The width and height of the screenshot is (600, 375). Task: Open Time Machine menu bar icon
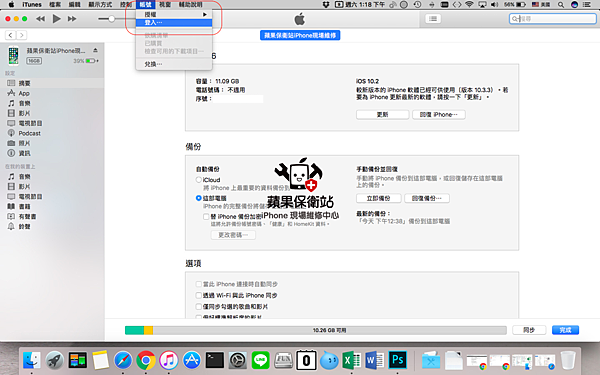[x=417, y=5]
